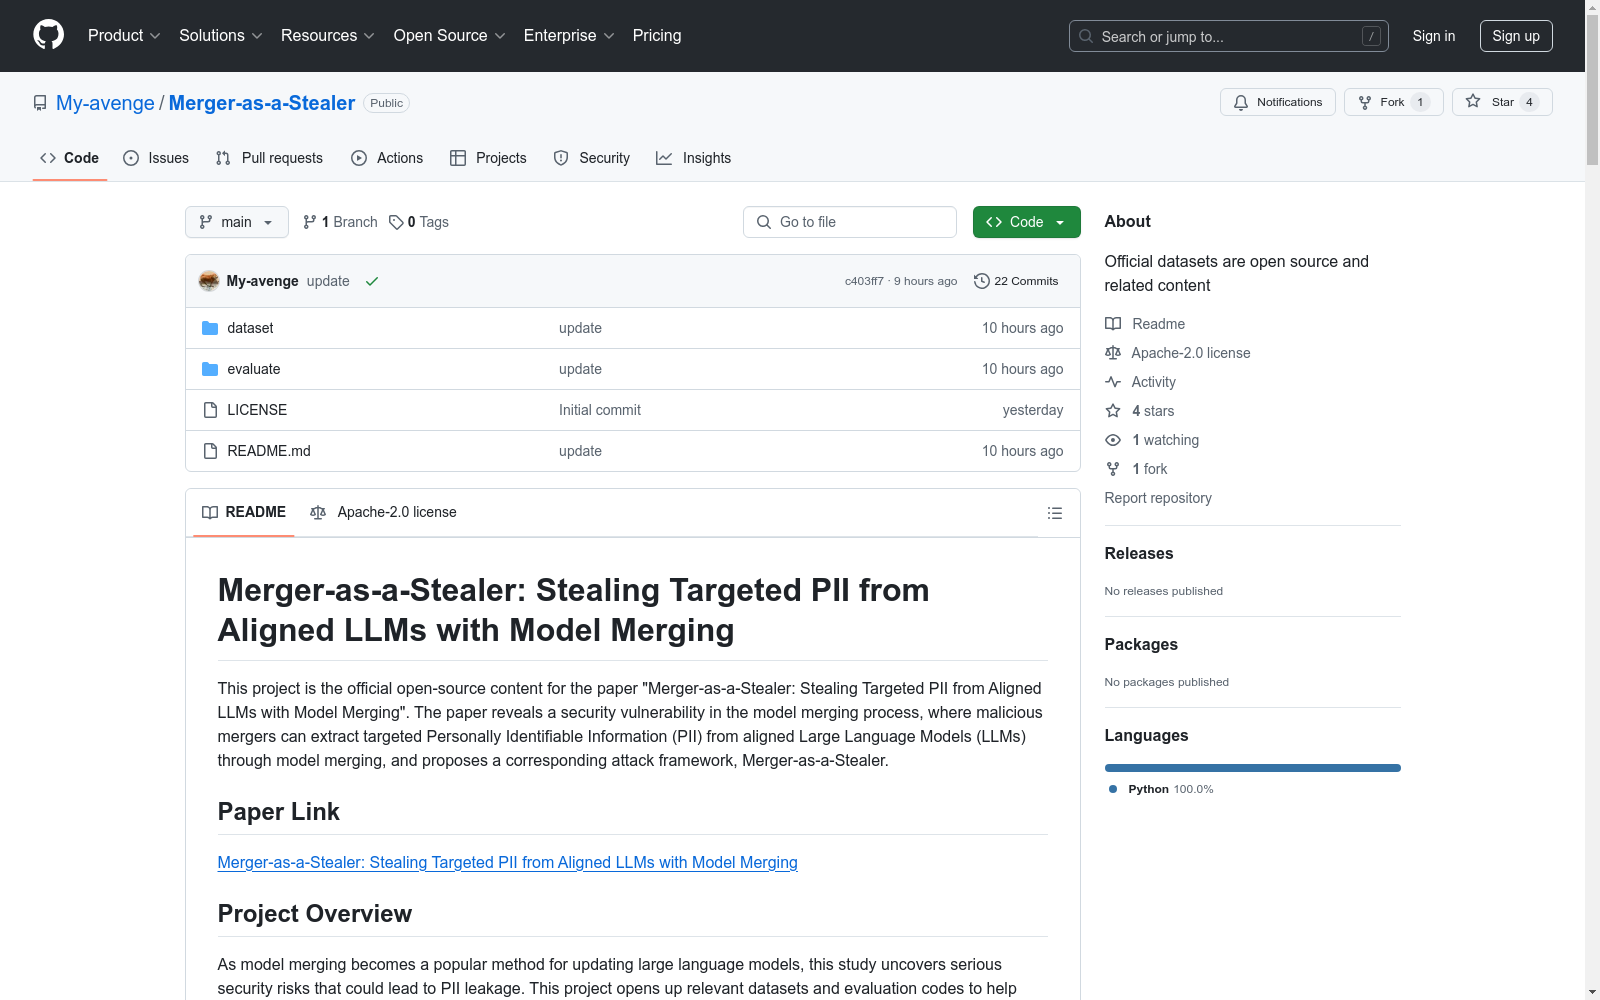Click the book icon next to Readme
Image resolution: width=1600 pixels, height=1000 pixels.
click(x=1113, y=324)
